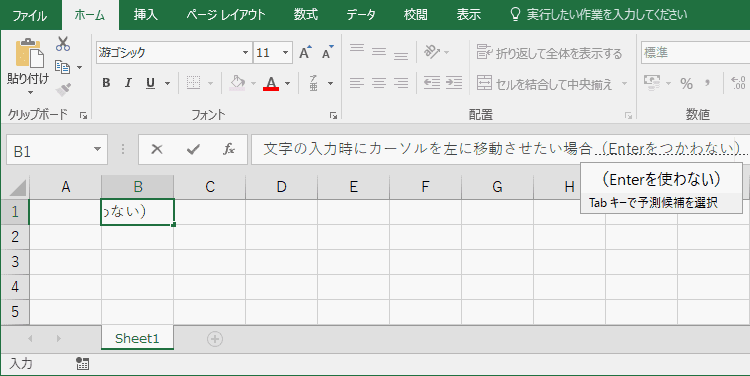Switch to the 挿入 tab

145,15
